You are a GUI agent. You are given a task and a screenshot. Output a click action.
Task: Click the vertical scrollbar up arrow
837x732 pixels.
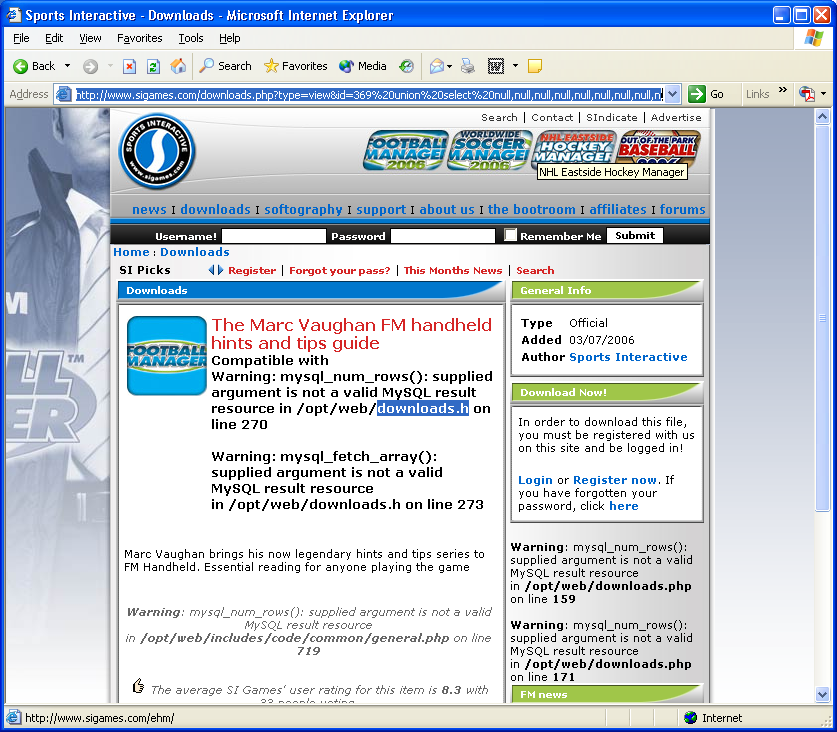(x=823, y=116)
